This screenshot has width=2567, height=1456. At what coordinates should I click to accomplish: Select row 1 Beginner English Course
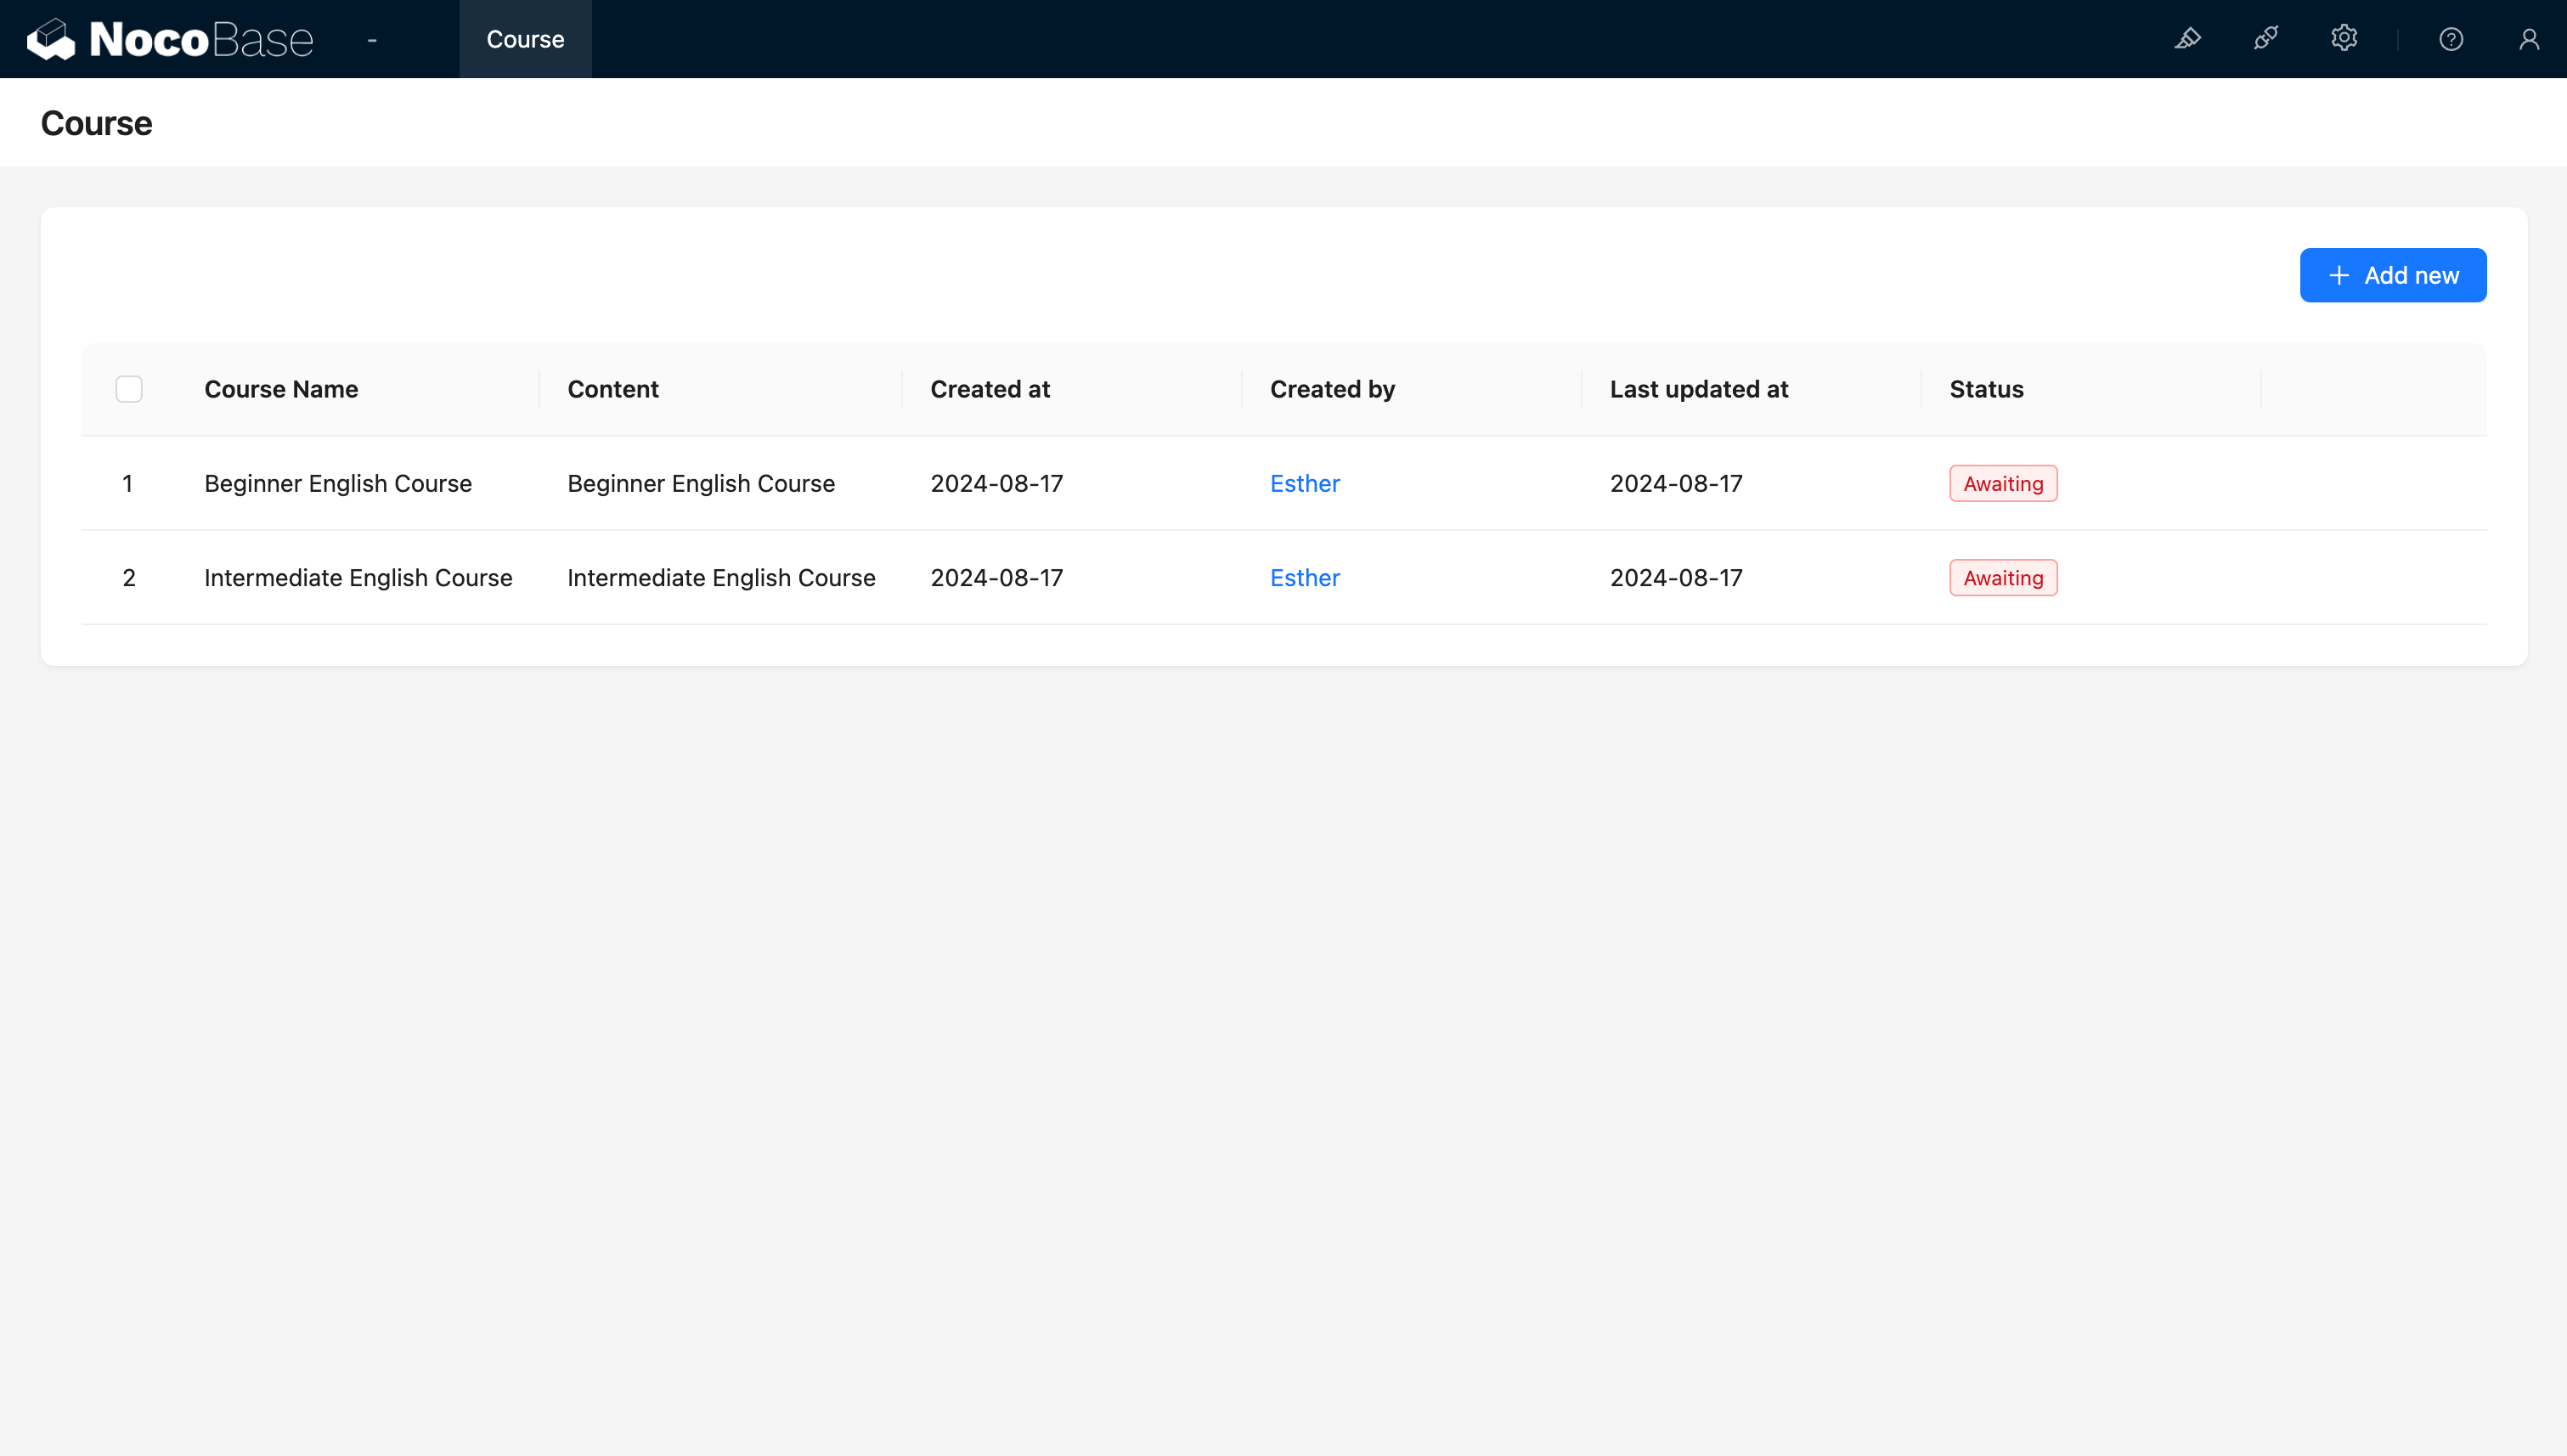[128, 483]
